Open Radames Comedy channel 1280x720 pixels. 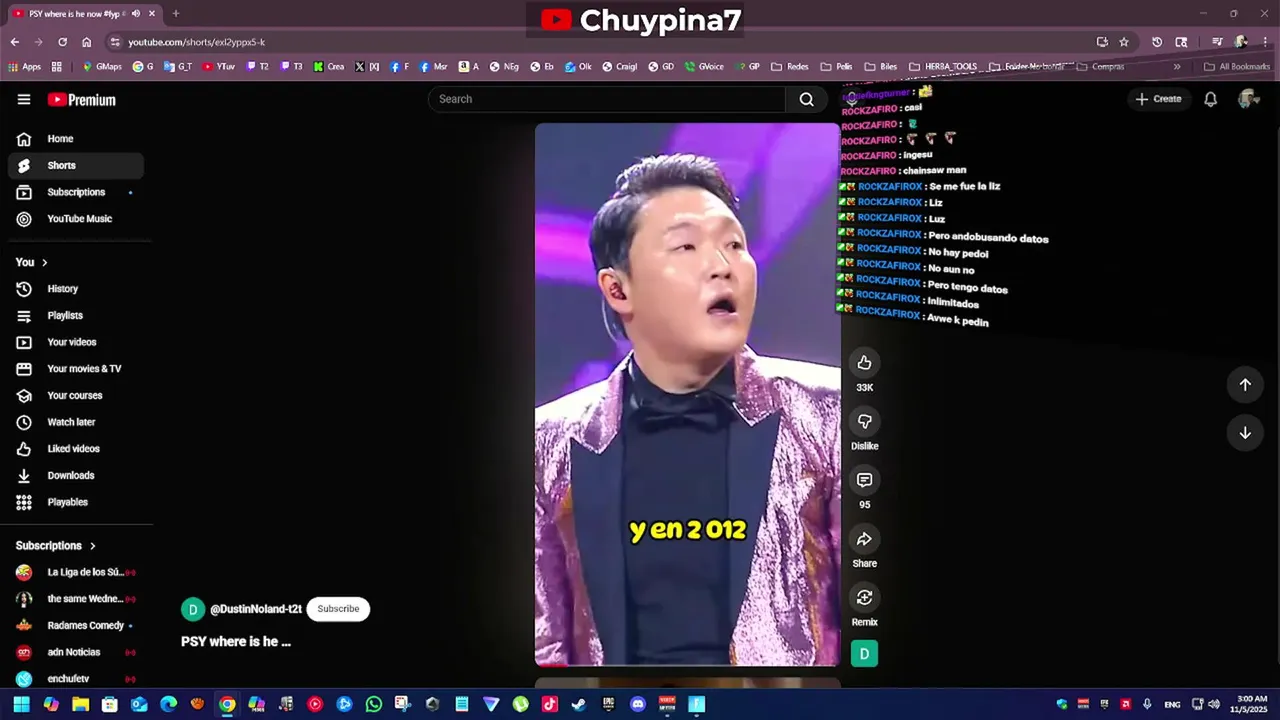pos(76,625)
